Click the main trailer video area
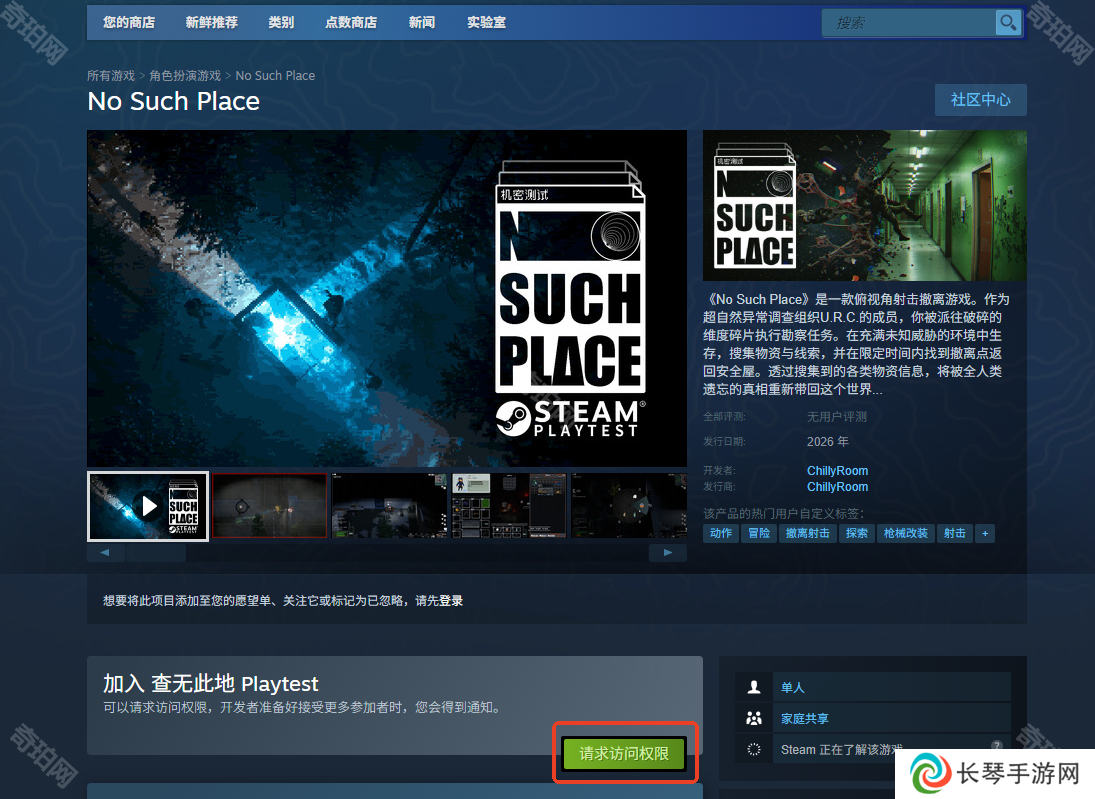Viewport: 1095px width, 799px height. [387, 298]
